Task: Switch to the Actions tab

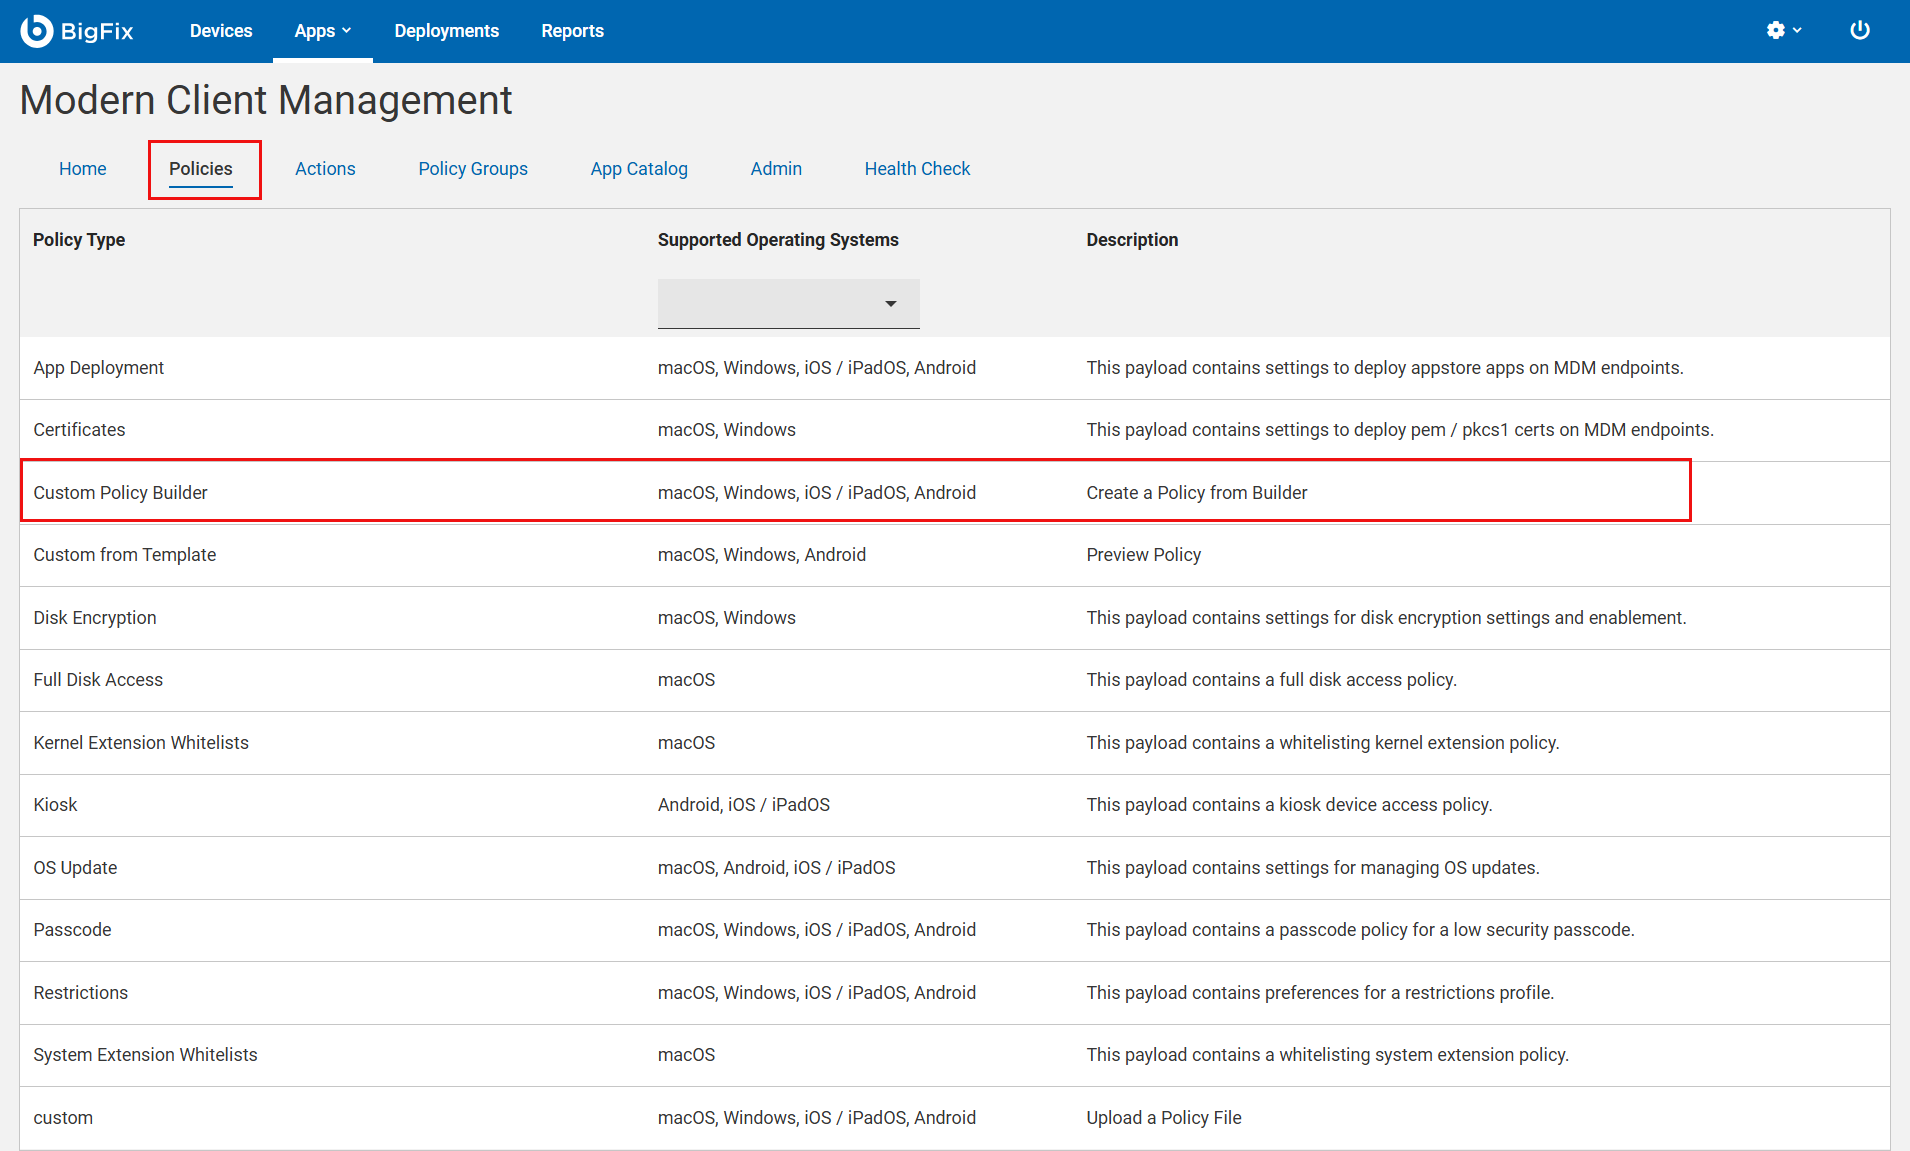Action: [325, 169]
